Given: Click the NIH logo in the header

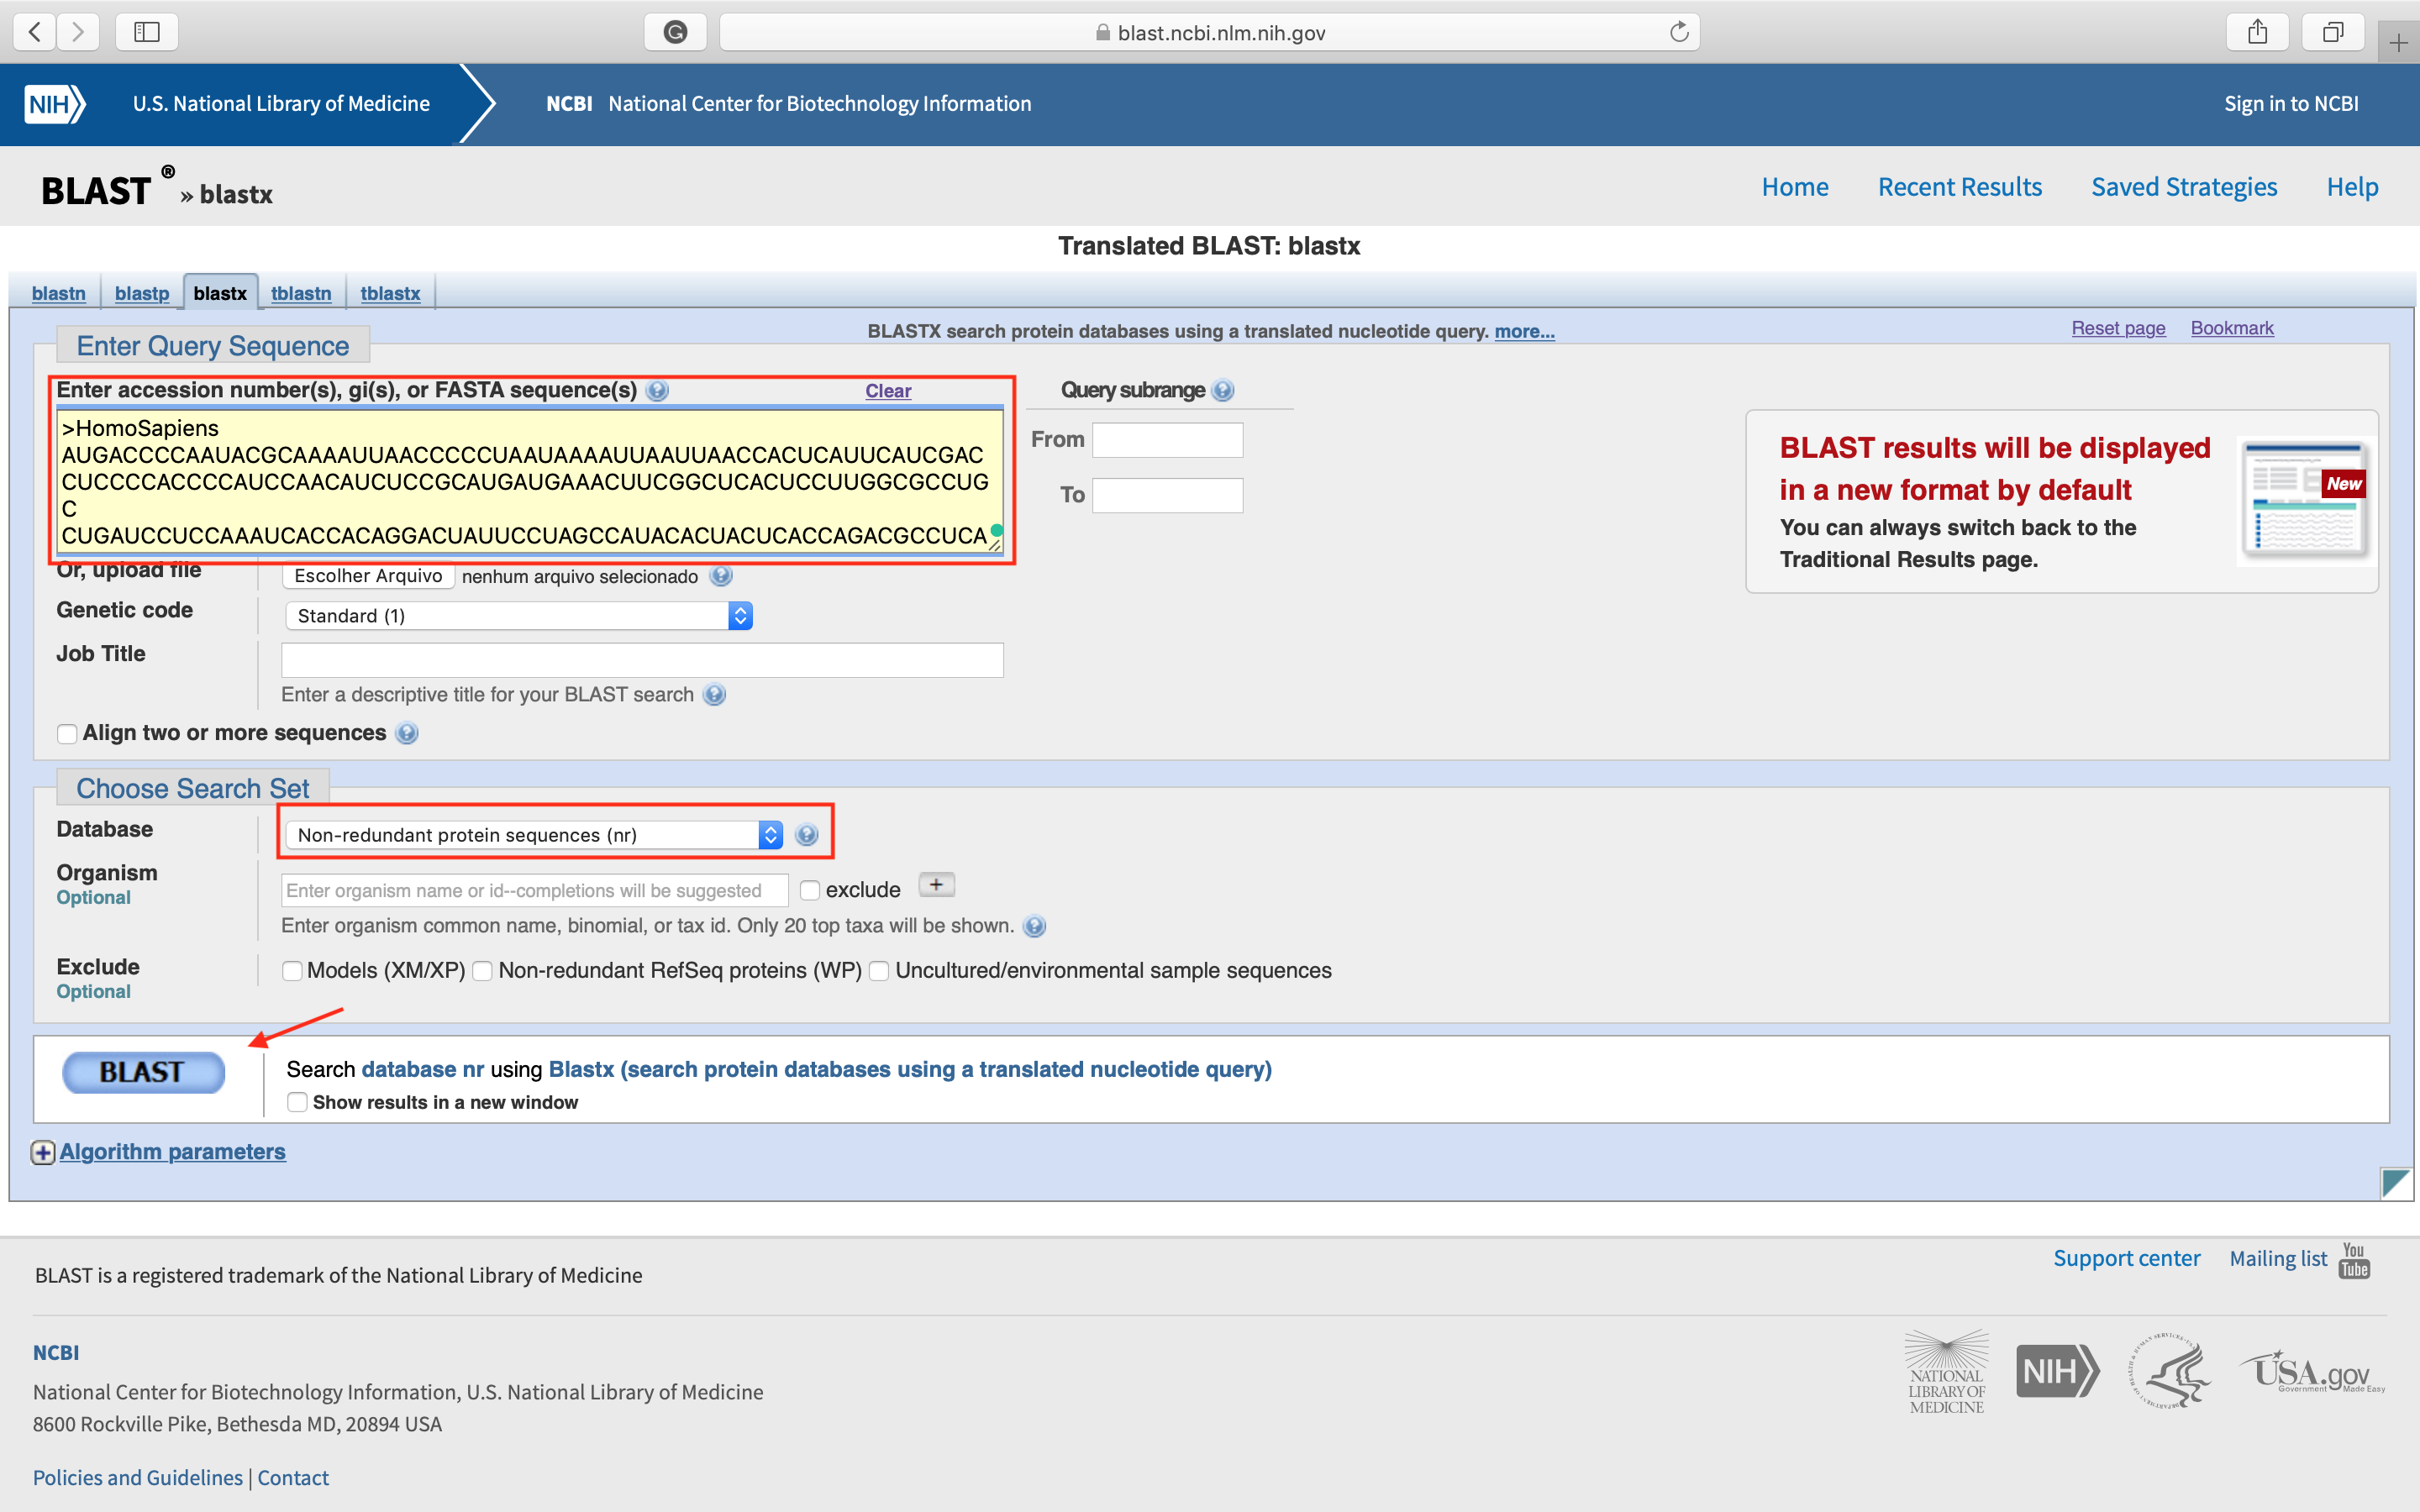Looking at the screenshot, I should pyautogui.click(x=55, y=103).
